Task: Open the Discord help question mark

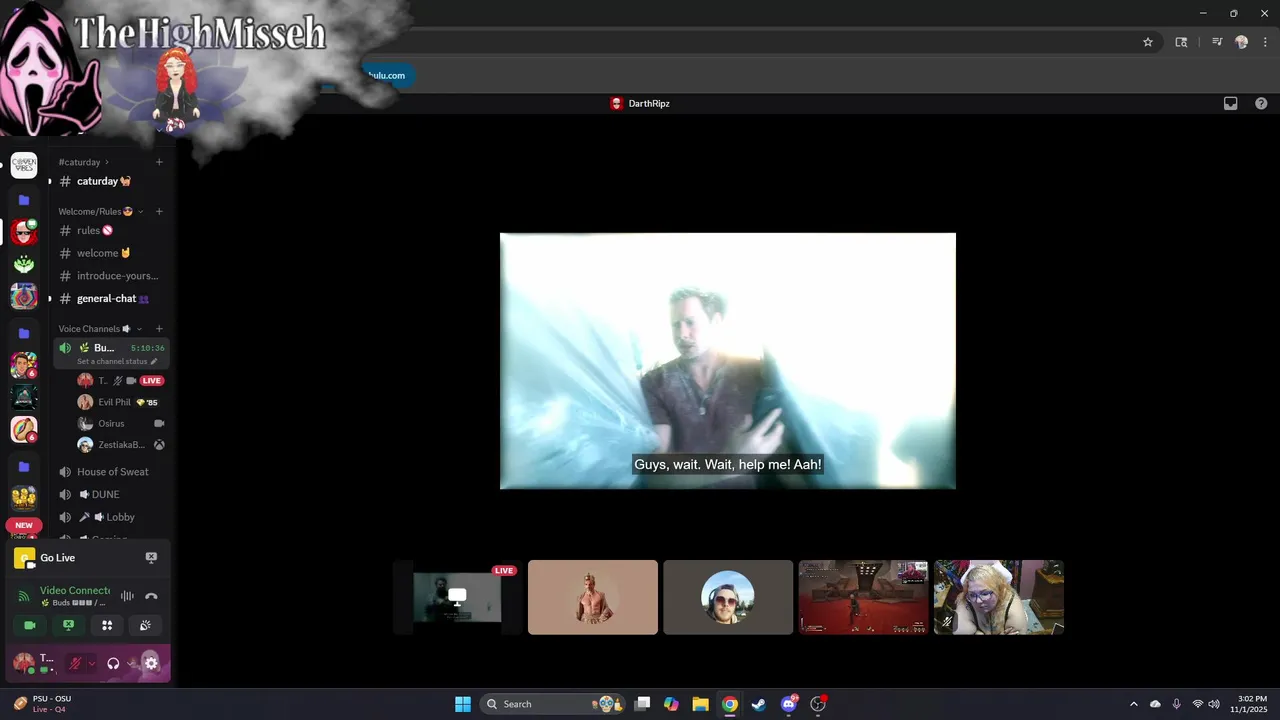Action: tap(1261, 103)
